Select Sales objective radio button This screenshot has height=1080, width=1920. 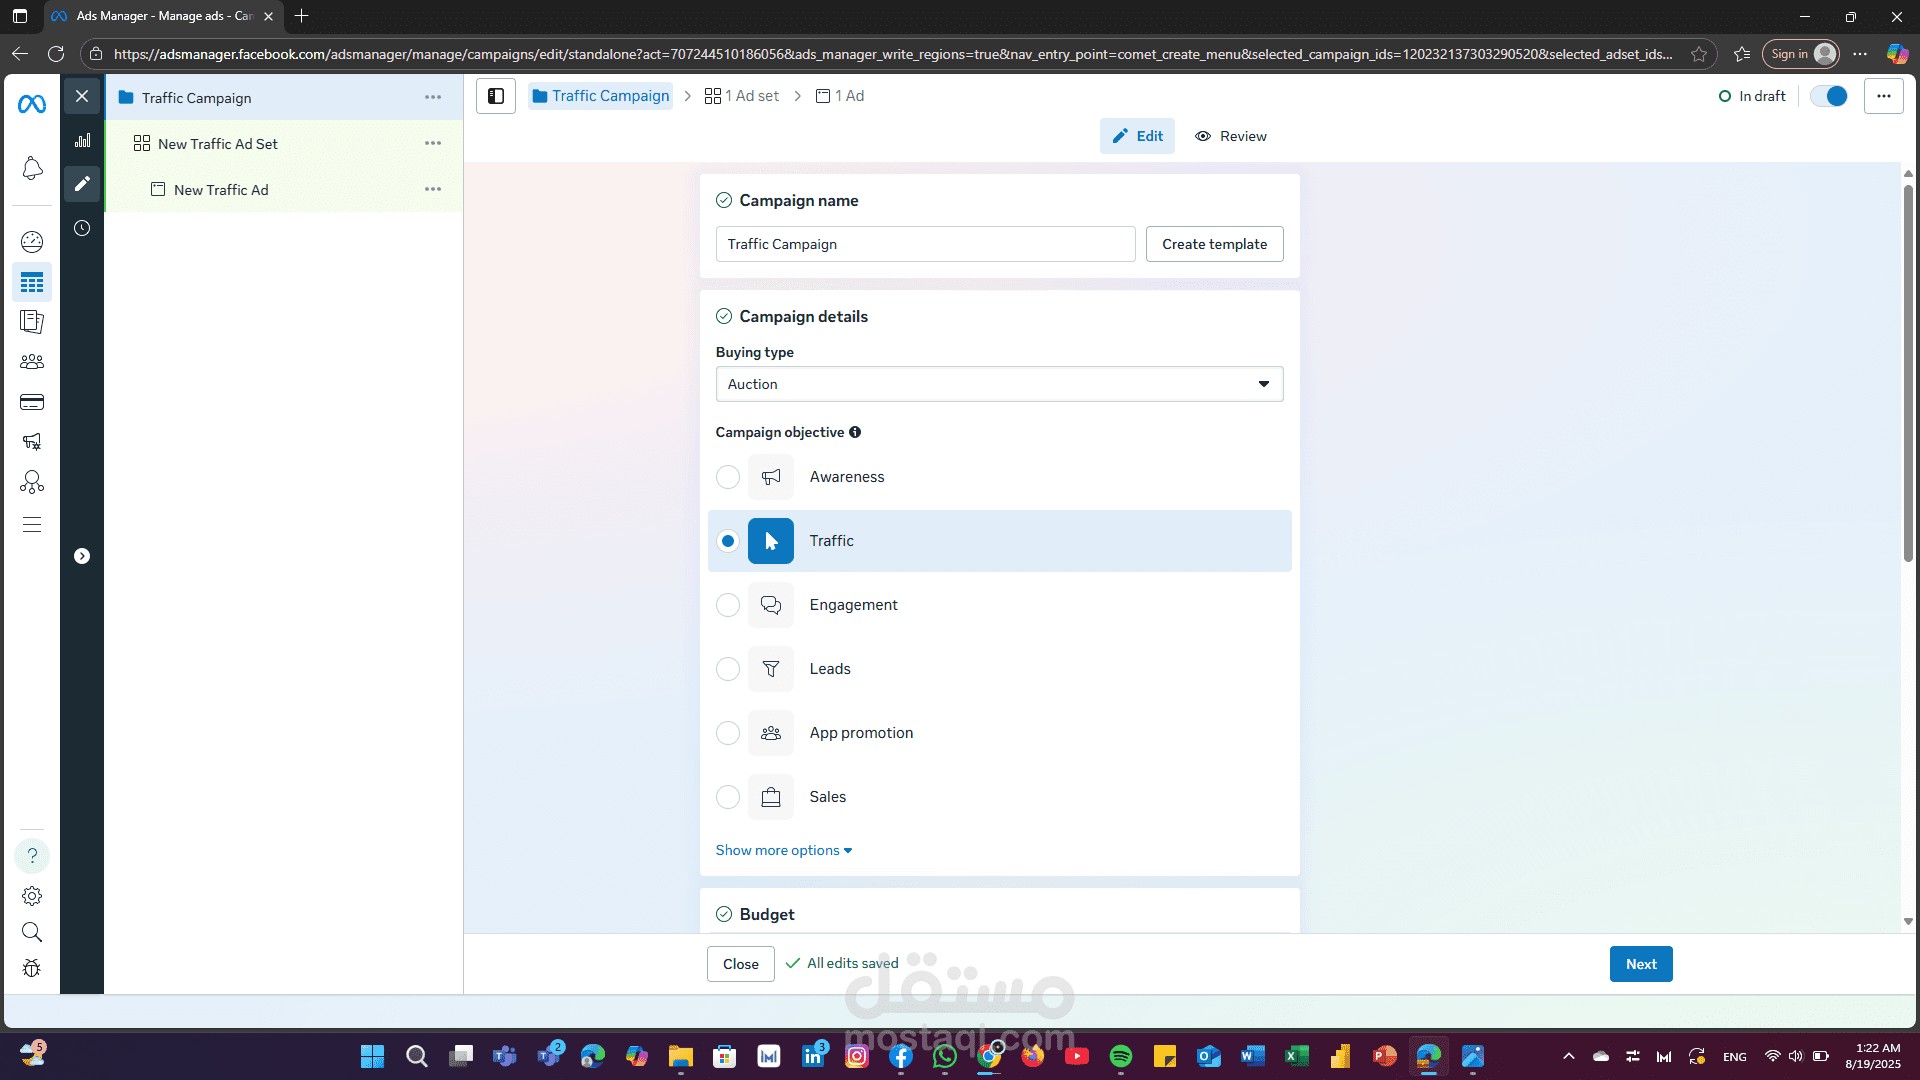728,797
